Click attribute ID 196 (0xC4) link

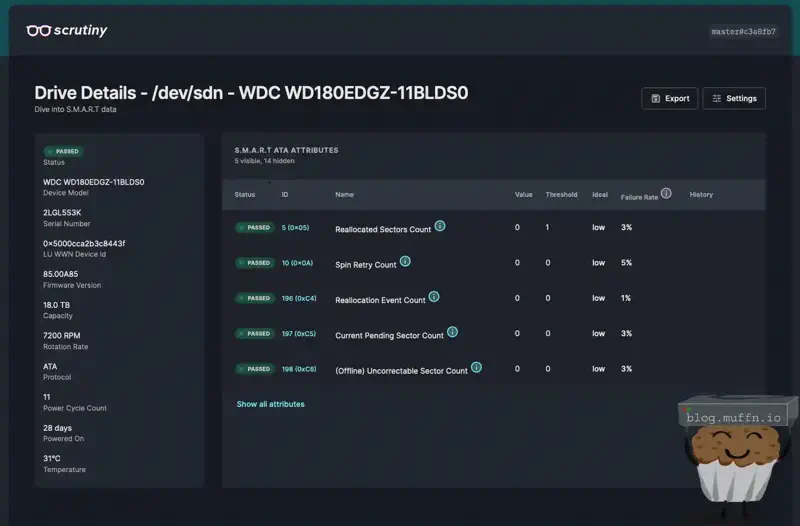point(298,299)
